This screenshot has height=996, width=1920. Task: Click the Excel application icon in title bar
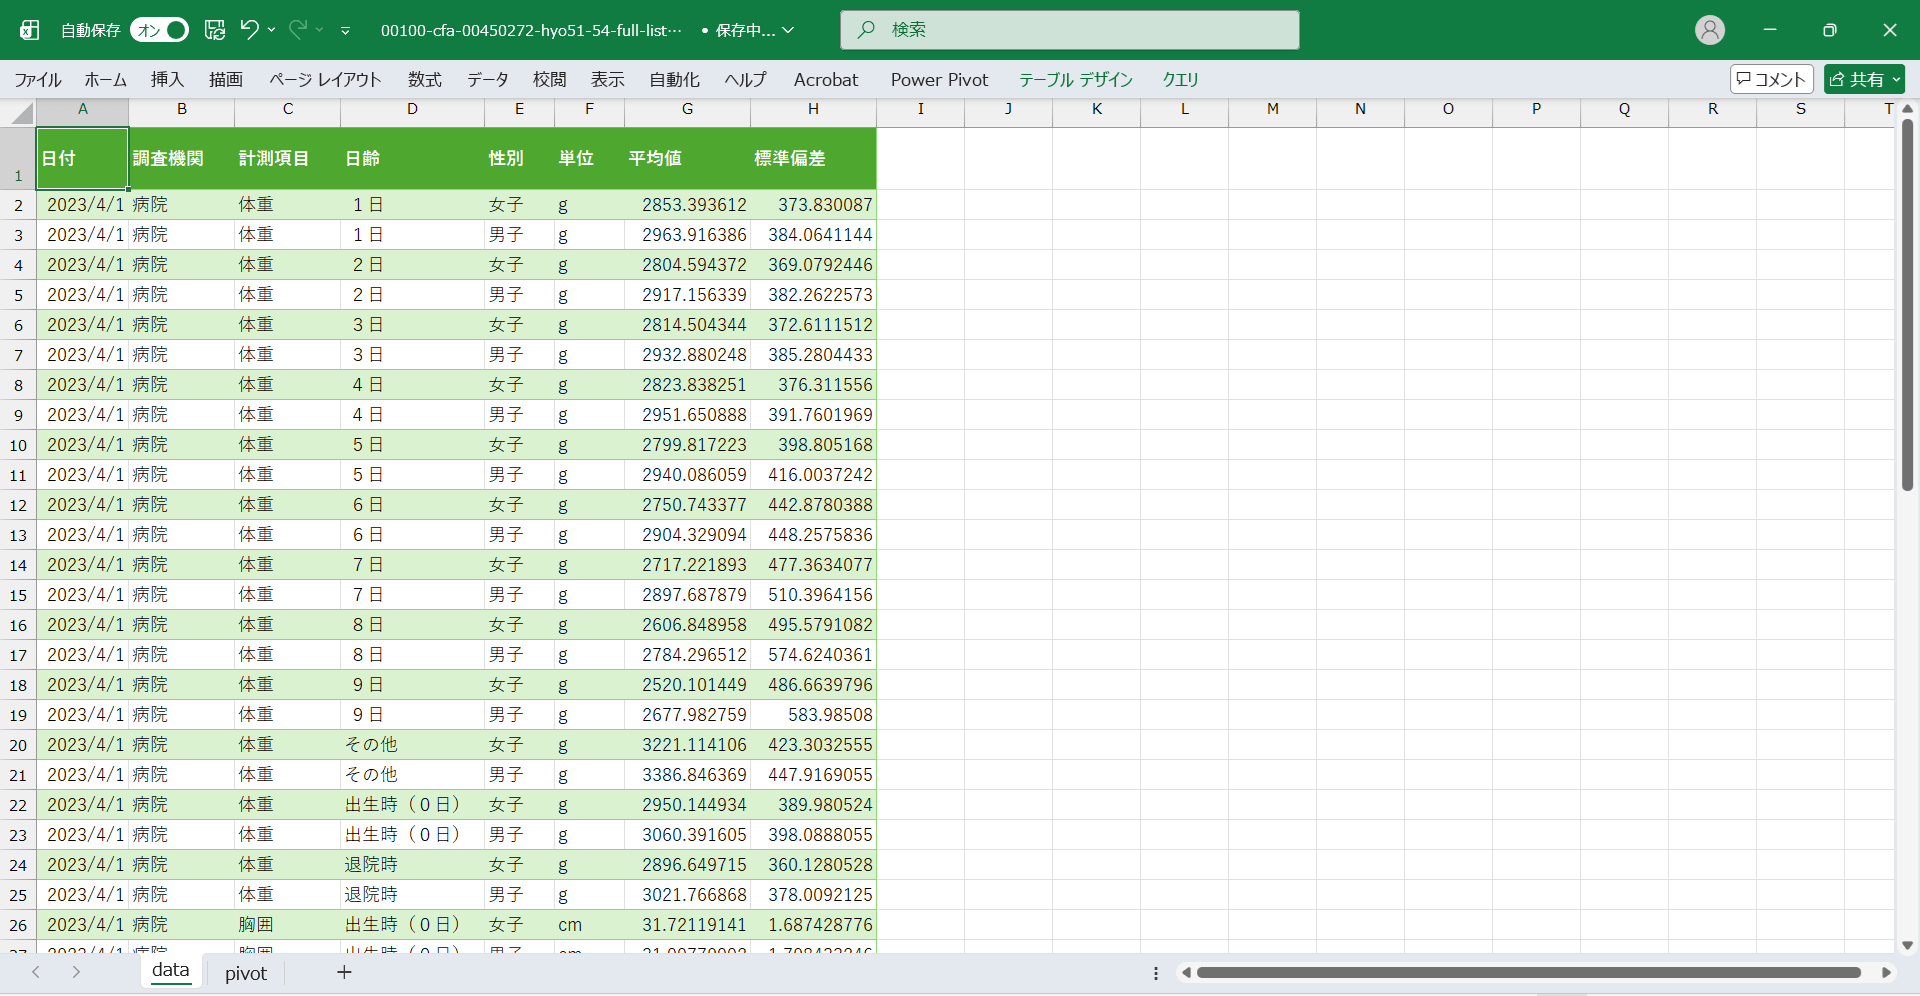pyautogui.click(x=30, y=30)
